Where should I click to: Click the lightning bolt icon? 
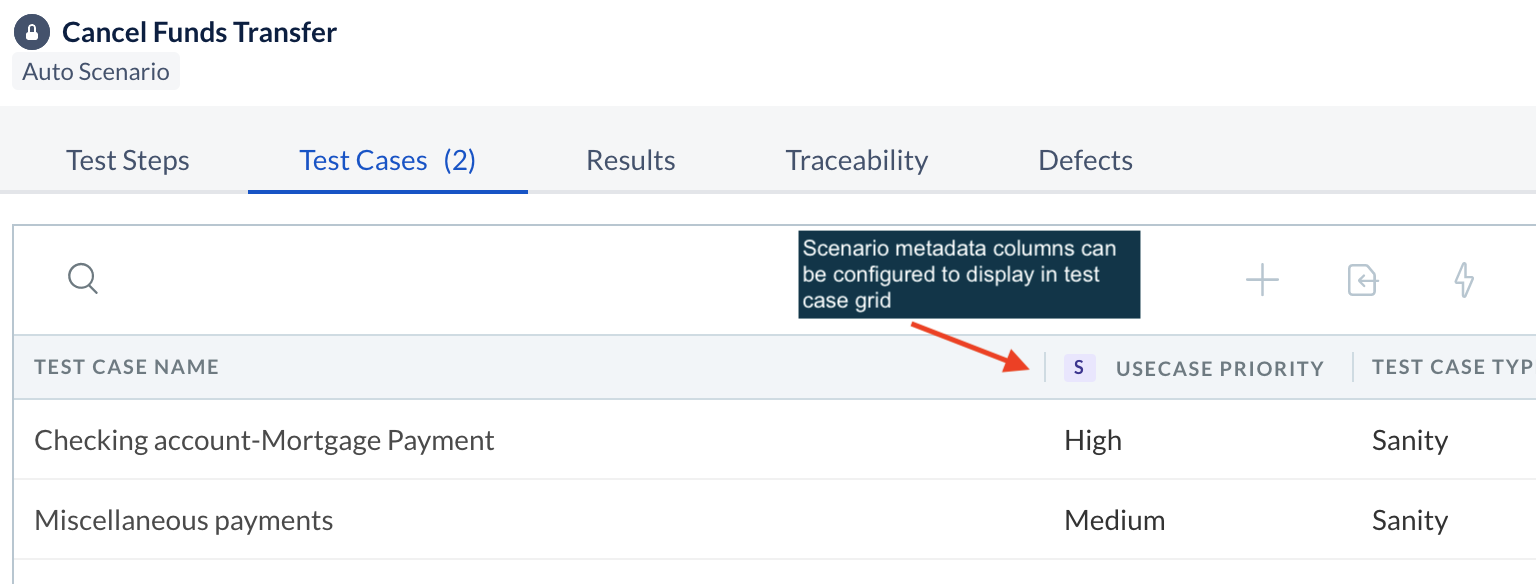(x=1463, y=280)
